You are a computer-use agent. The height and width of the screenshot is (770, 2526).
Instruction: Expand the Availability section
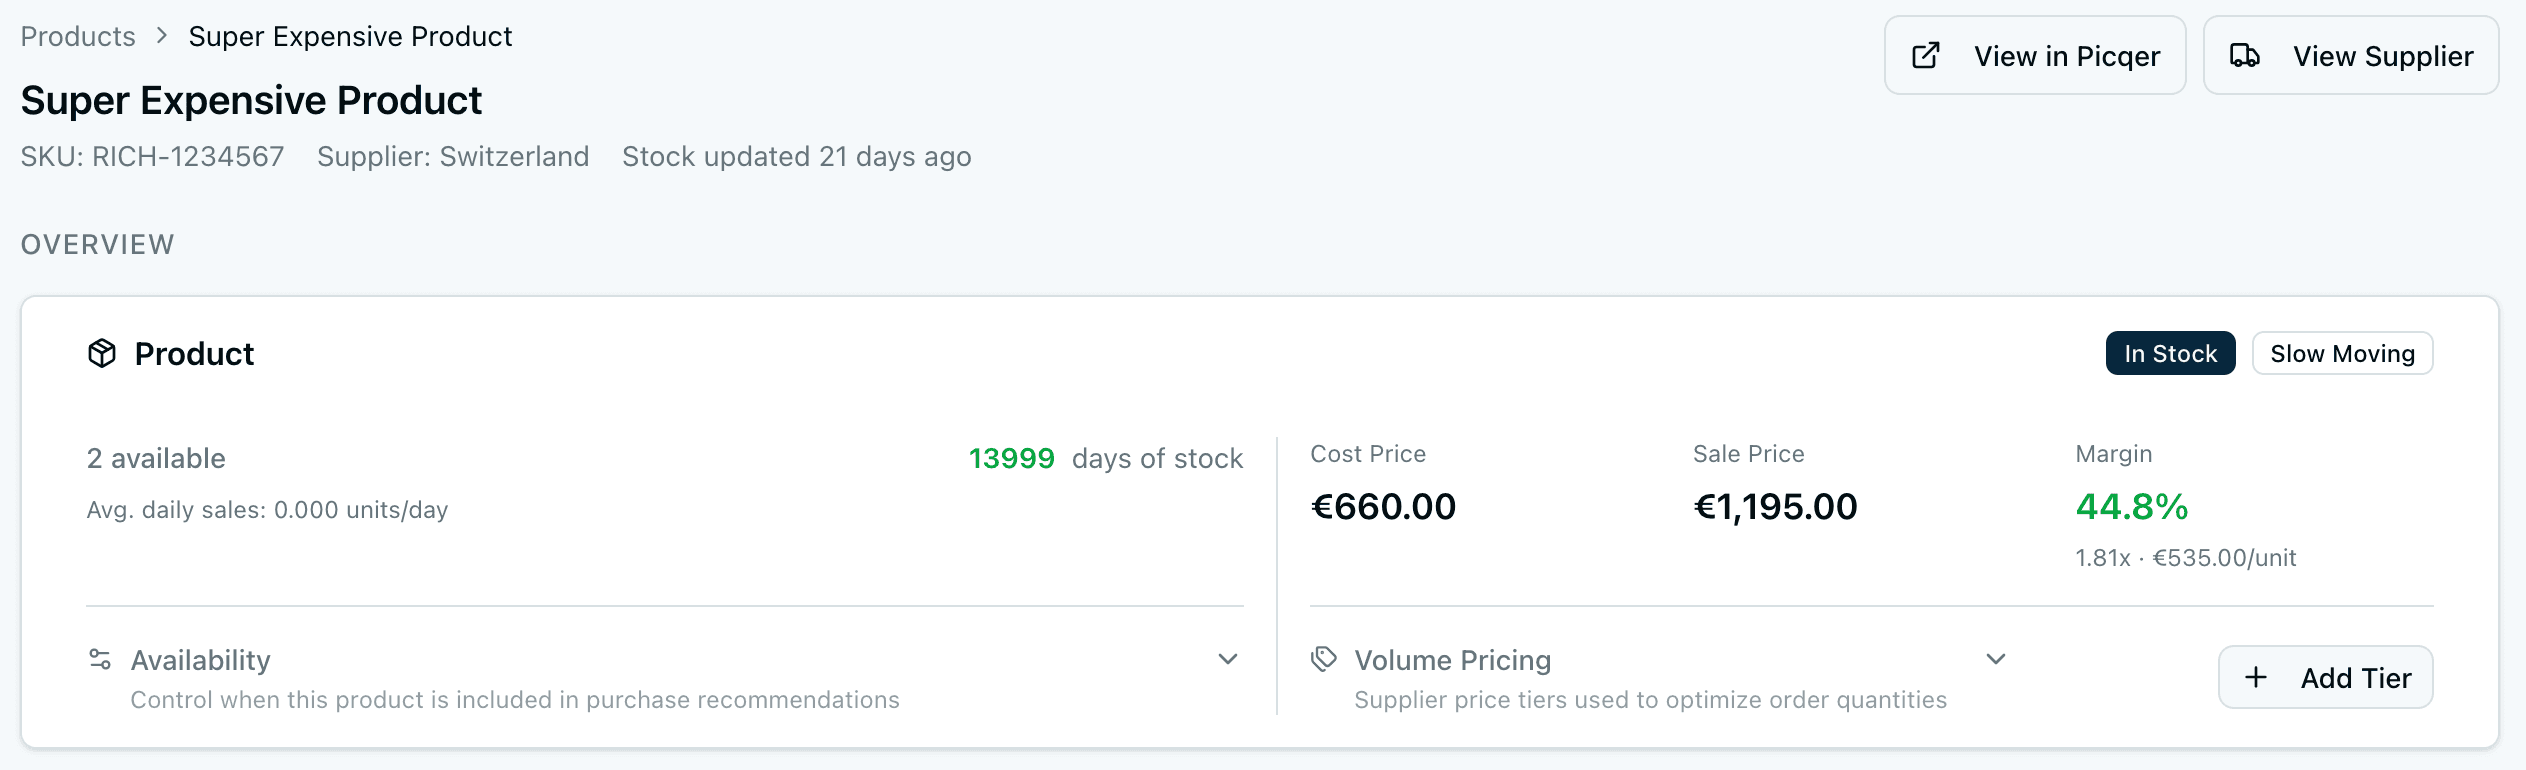click(x=1228, y=659)
